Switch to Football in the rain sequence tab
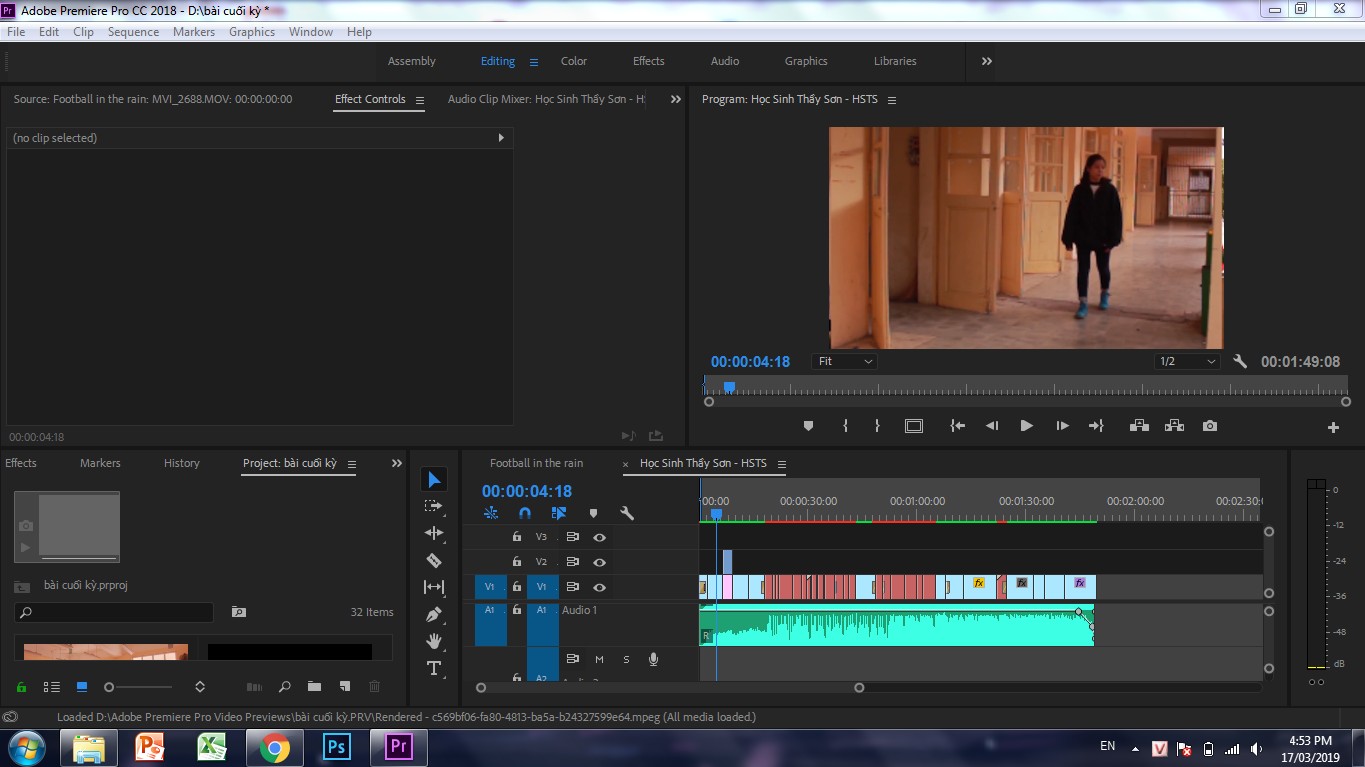1365x767 pixels. pyautogui.click(x=536, y=463)
